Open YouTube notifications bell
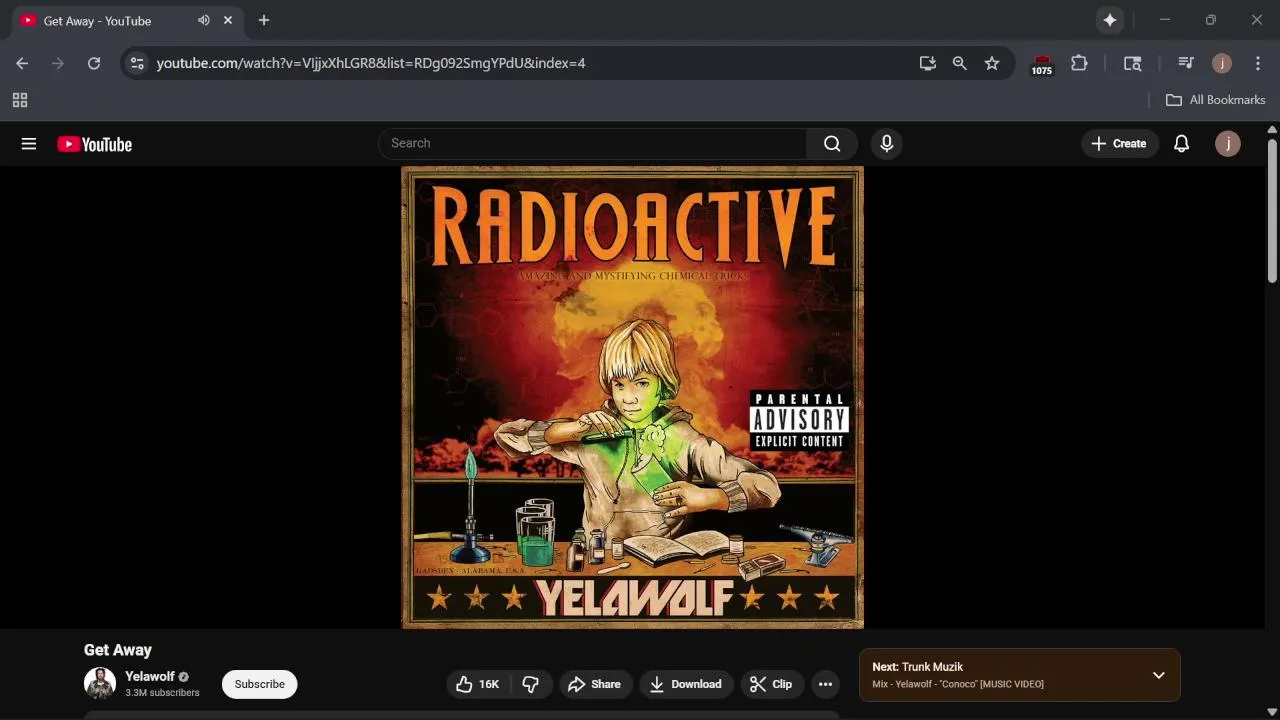Viewport: 1280px width, 720px height. pos(1181,143)
